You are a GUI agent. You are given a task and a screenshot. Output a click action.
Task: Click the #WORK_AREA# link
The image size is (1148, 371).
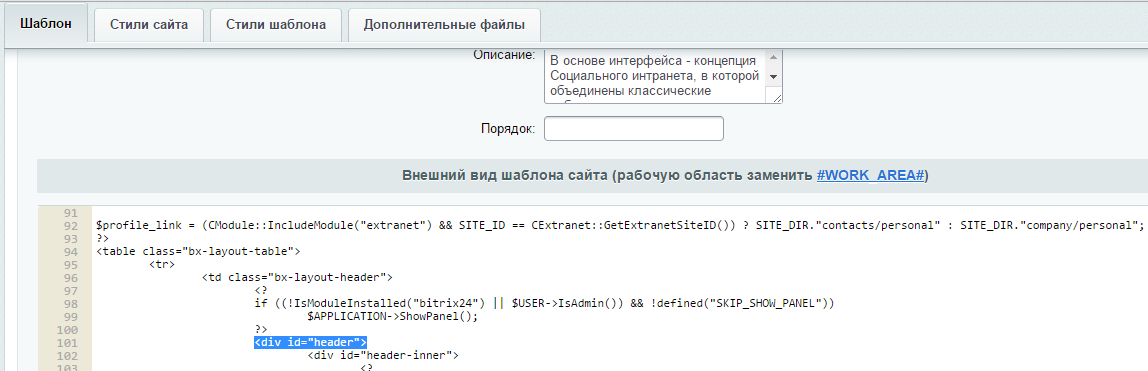pyautogui.click(x=870, y=176)
